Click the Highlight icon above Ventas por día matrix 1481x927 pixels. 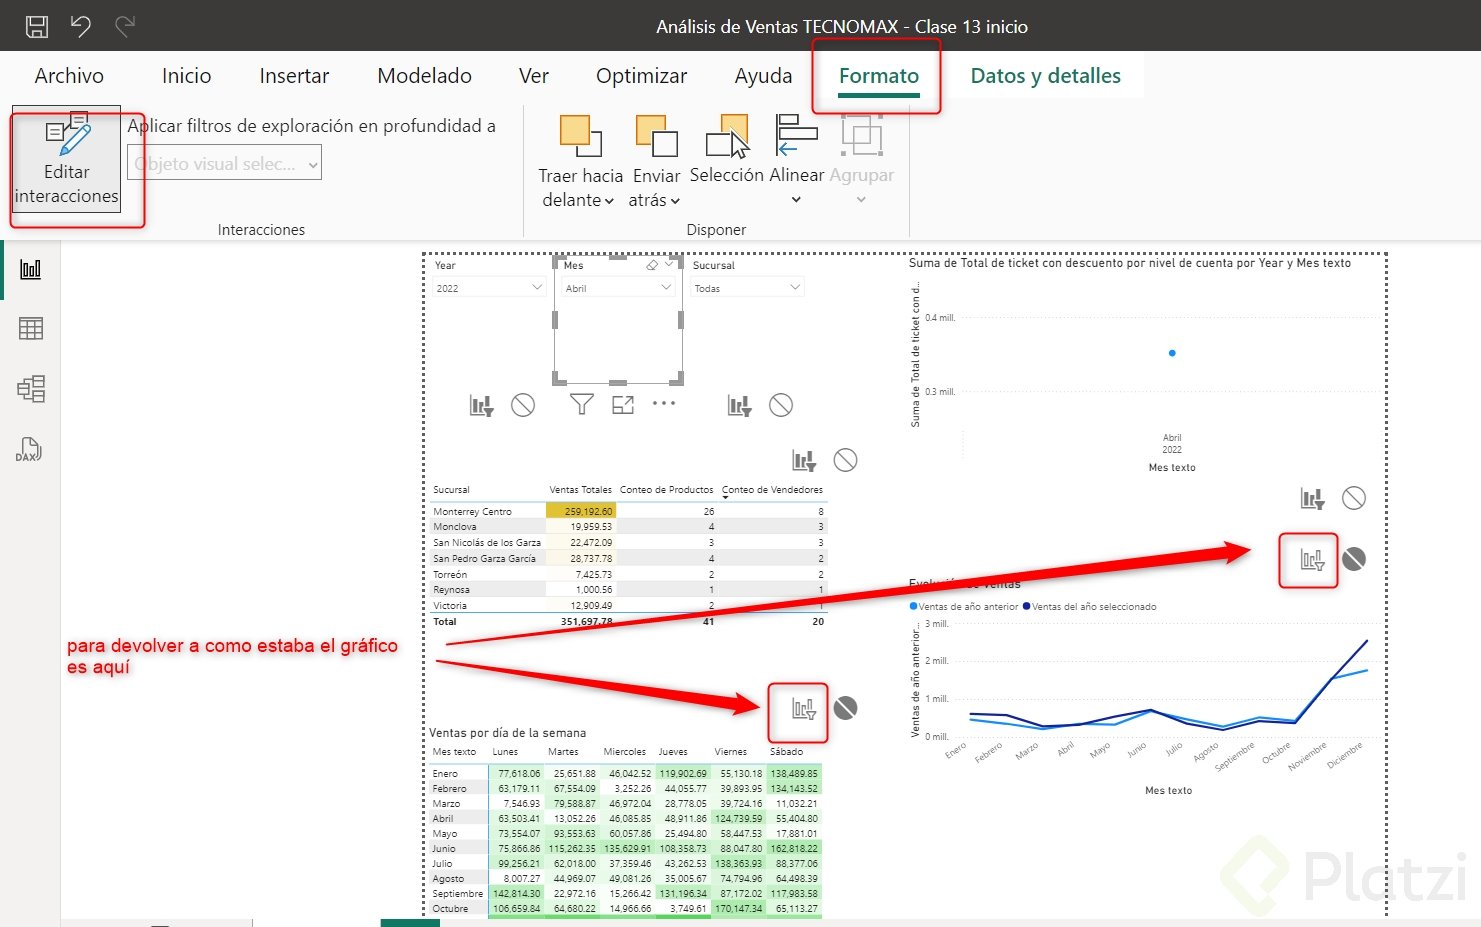pos(804,709)
